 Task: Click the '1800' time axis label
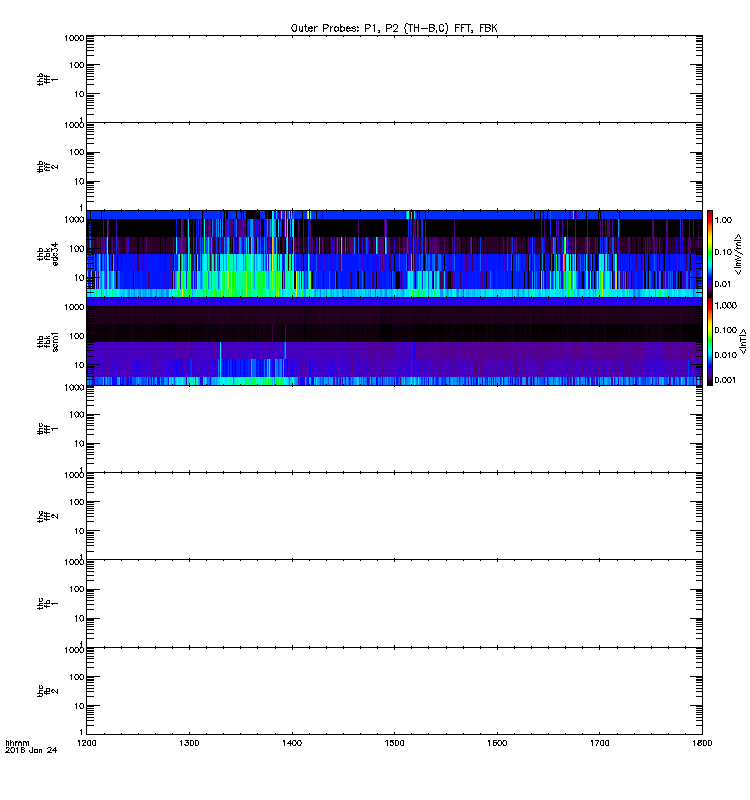pos(702,743)
